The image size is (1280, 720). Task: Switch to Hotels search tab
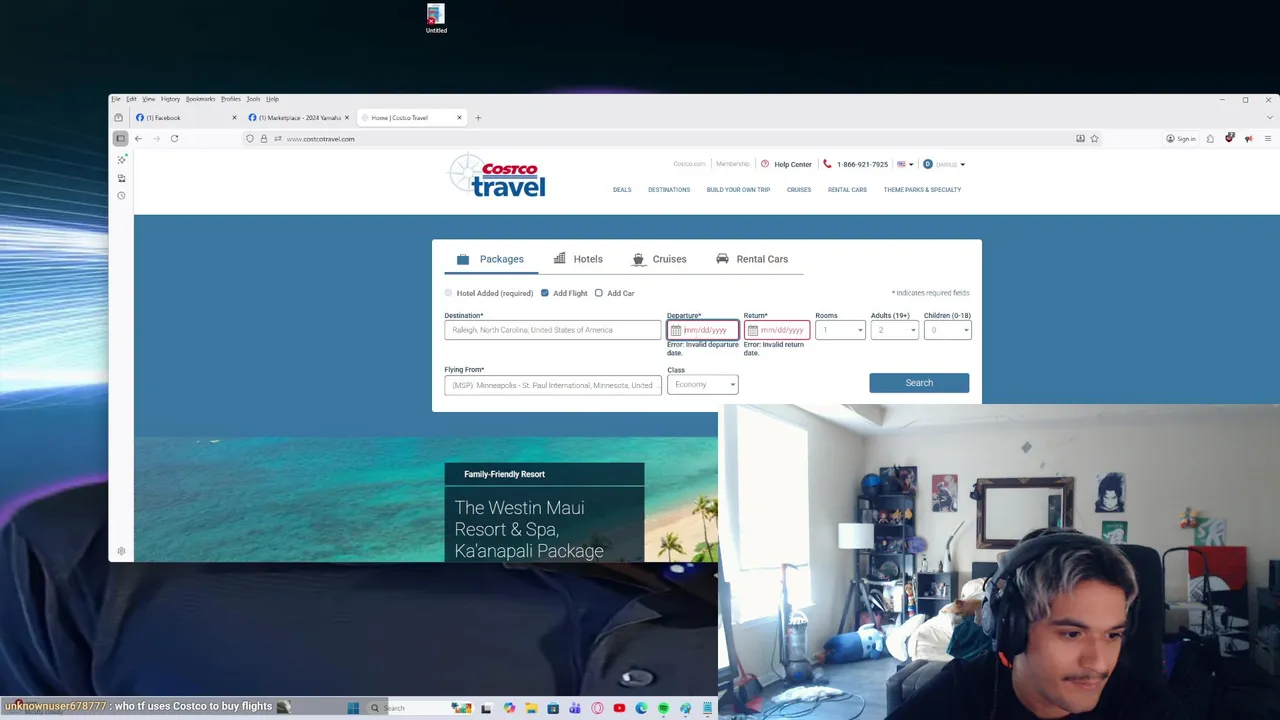tap(578, 259)
